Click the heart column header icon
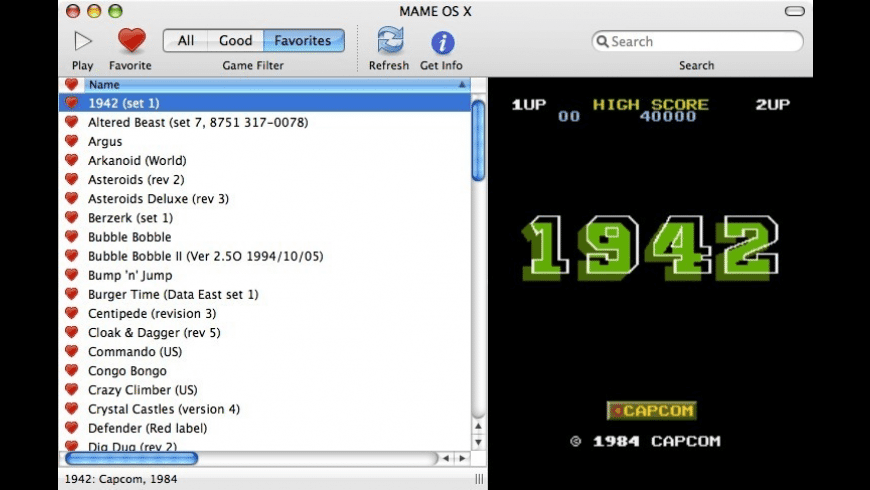 point(71,84)
